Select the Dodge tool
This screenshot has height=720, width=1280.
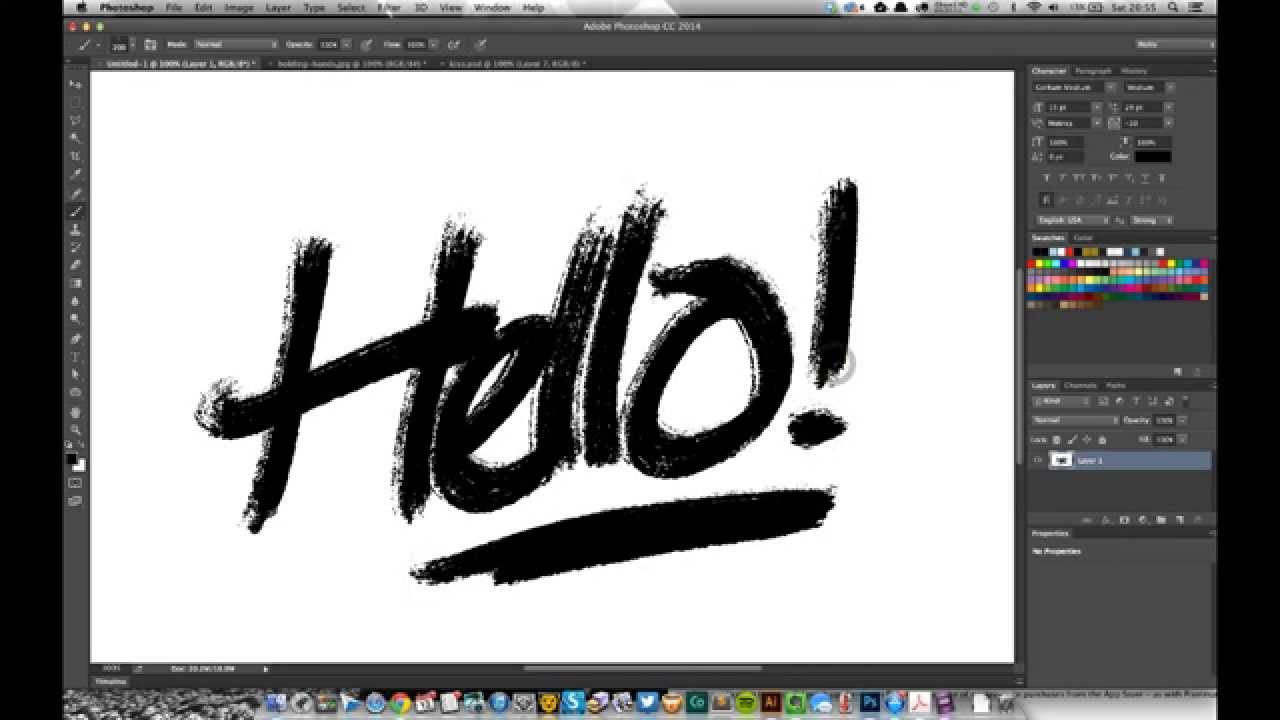[75, 319]
